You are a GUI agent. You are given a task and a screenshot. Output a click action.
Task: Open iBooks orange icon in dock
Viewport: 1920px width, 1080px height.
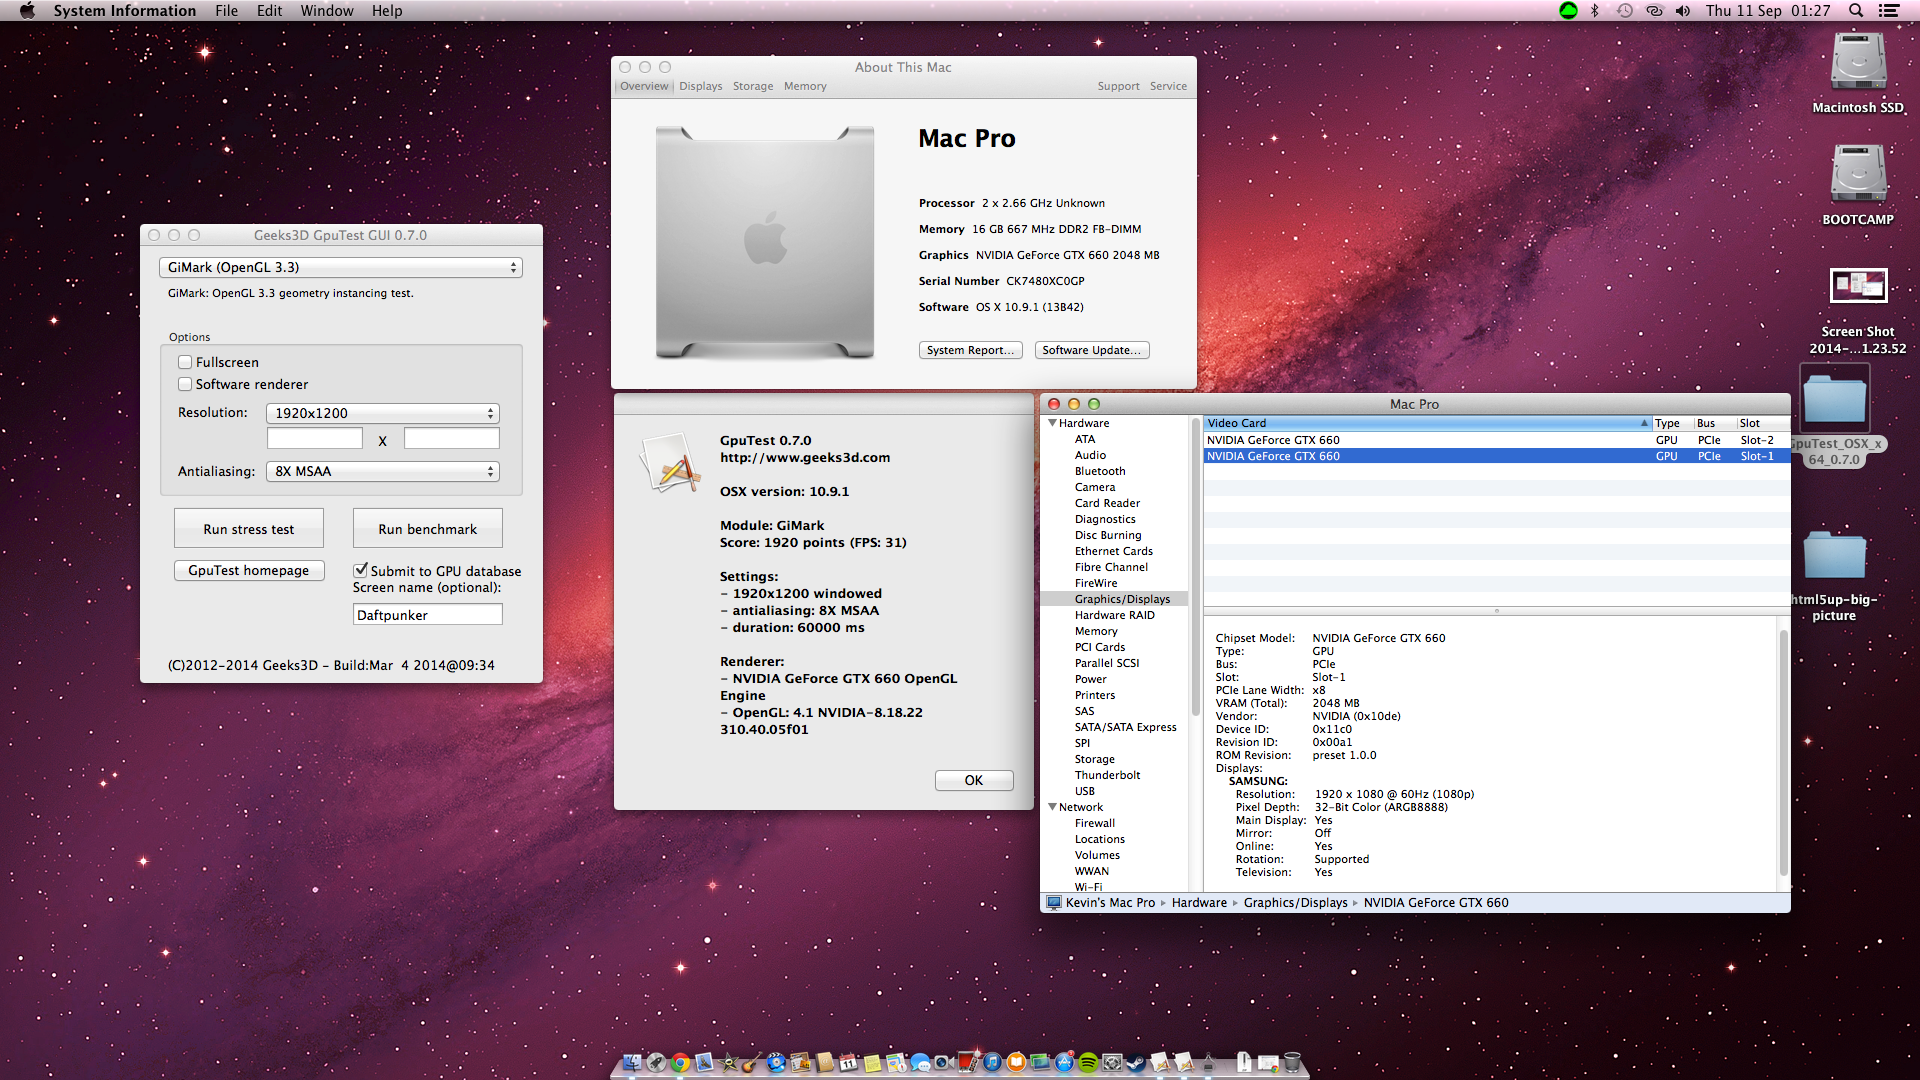tap(1016, 1062)
